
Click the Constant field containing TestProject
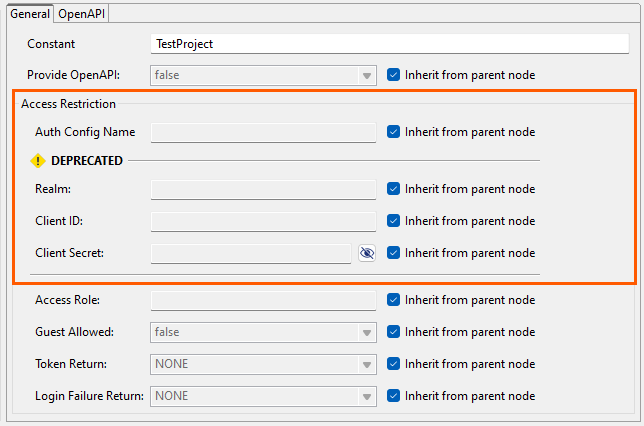point(389,44)
